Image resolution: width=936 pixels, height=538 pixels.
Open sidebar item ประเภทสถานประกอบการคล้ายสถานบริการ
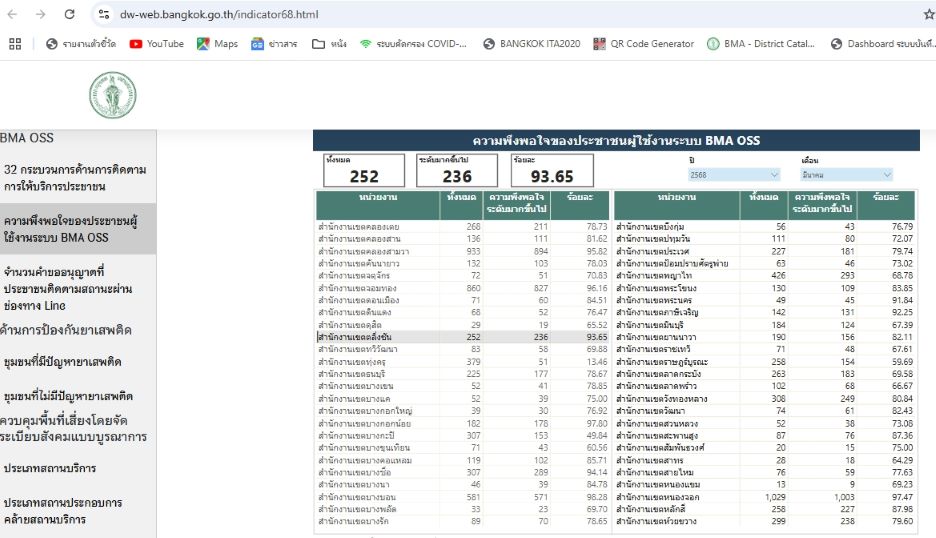point(63,511)
